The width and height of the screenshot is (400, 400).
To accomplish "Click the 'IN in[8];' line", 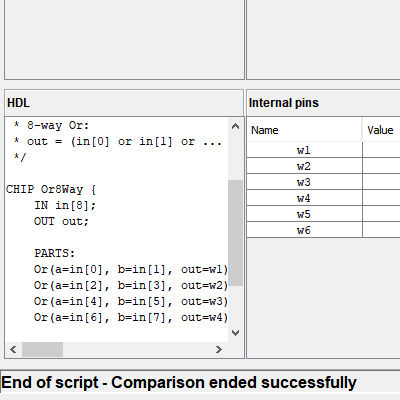I will click(65, 205).
